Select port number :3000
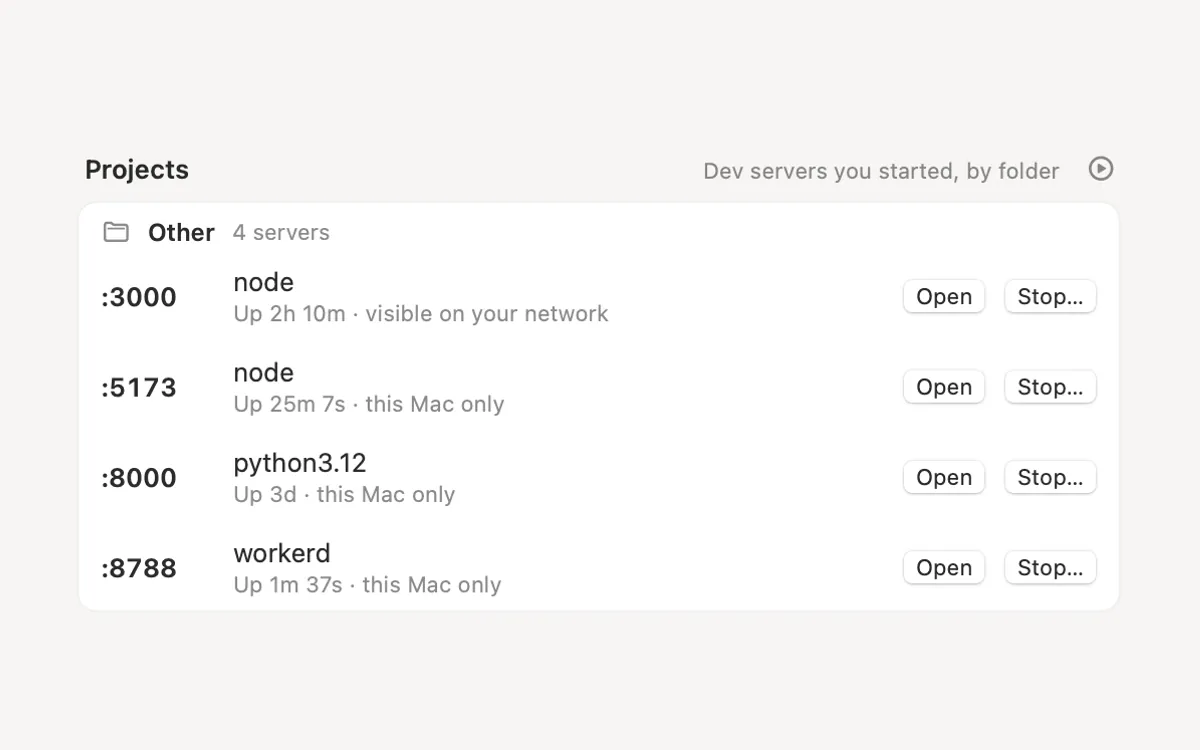1200x750 pixels. pos(139,297)
